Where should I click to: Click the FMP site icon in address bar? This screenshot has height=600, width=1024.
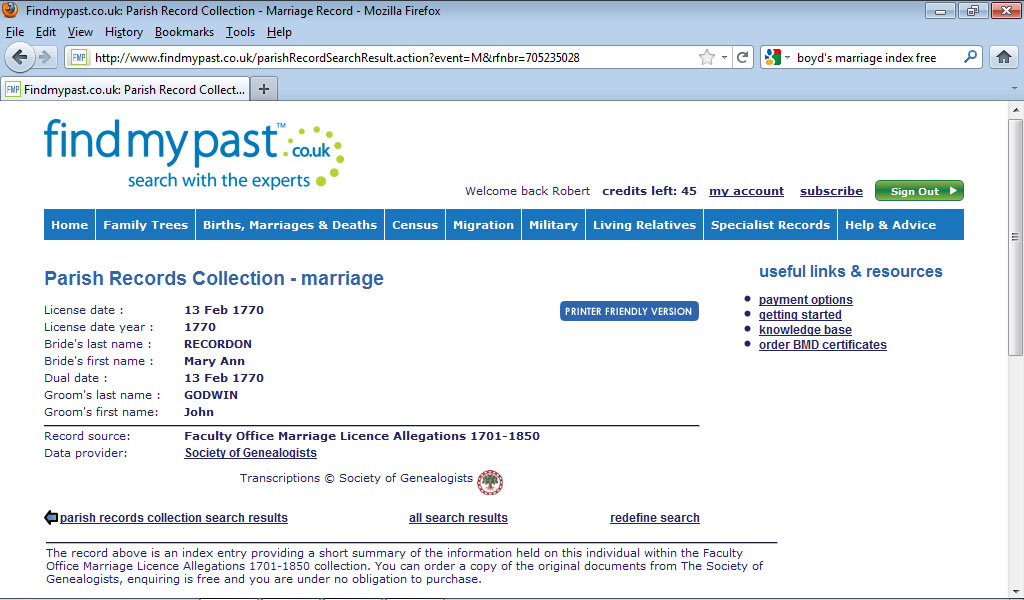[79, 57]
